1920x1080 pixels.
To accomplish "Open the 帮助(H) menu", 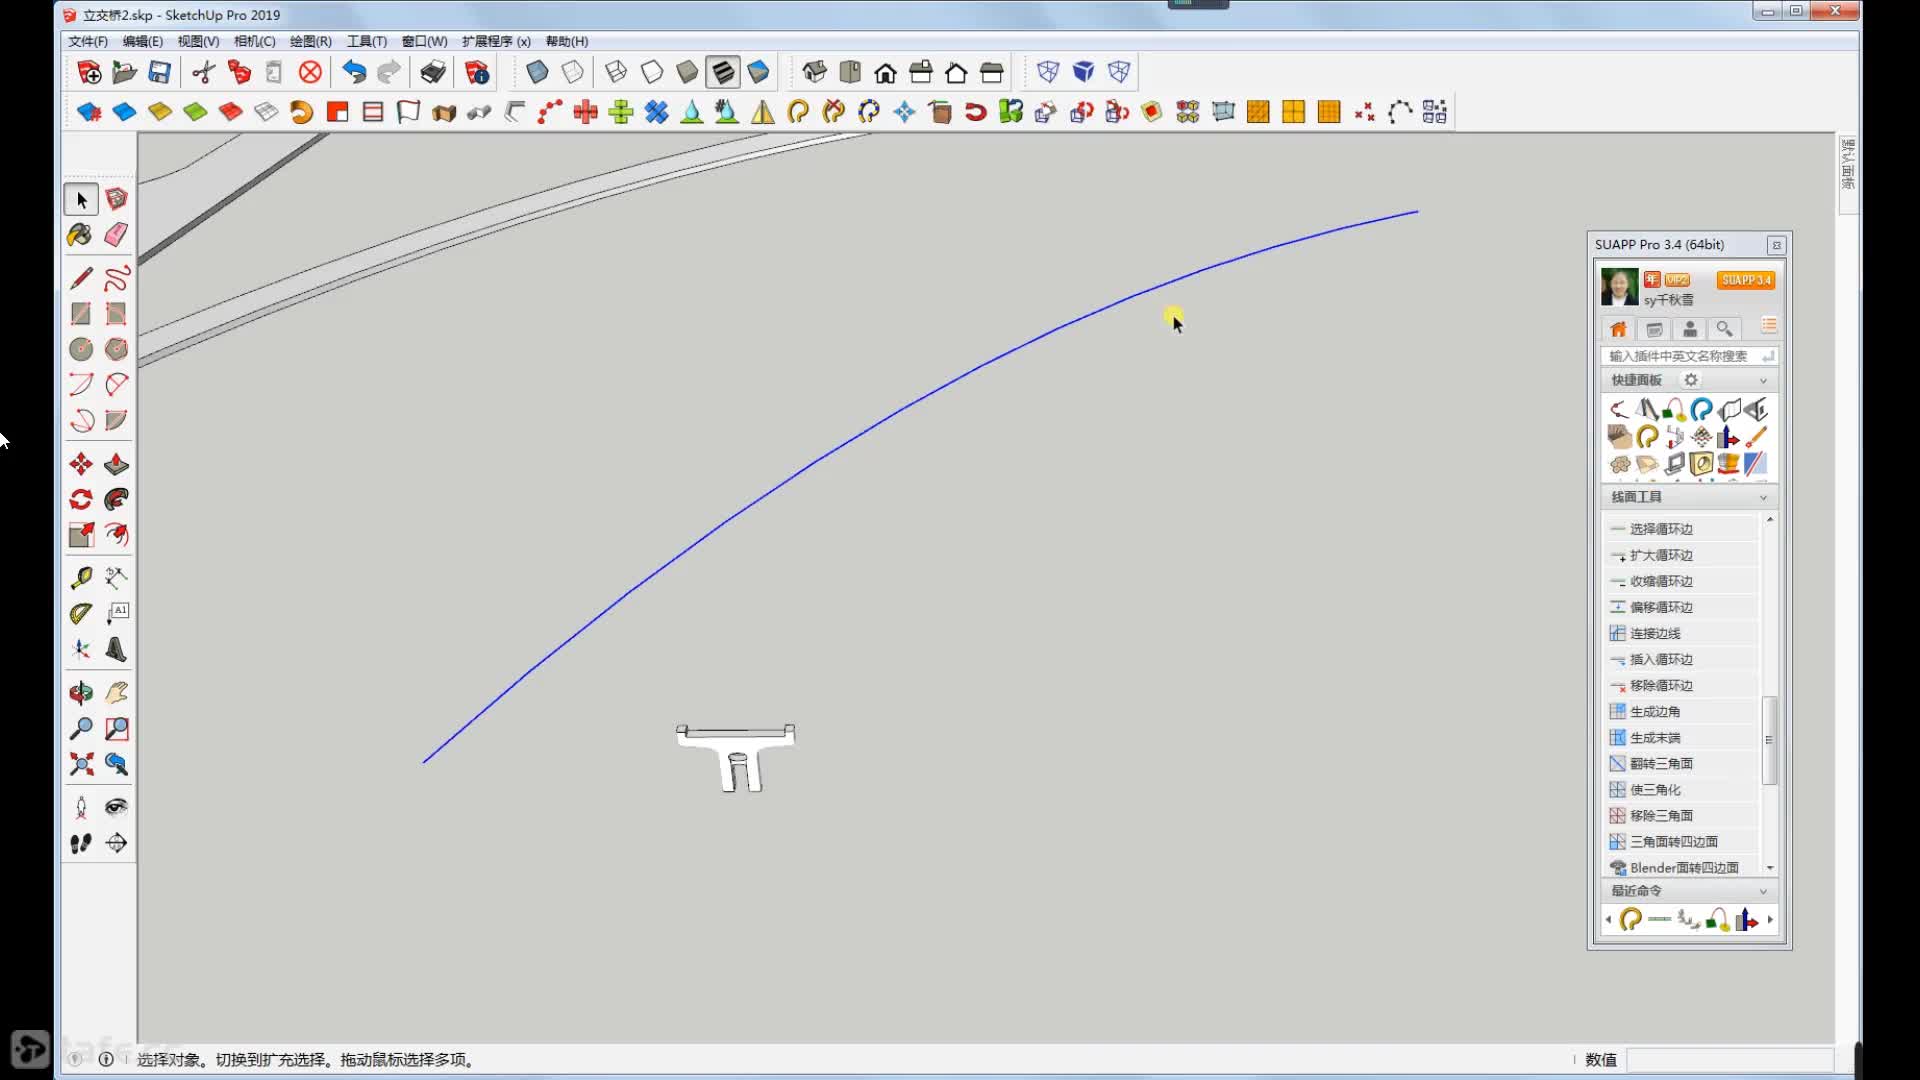I will point(567,41).
